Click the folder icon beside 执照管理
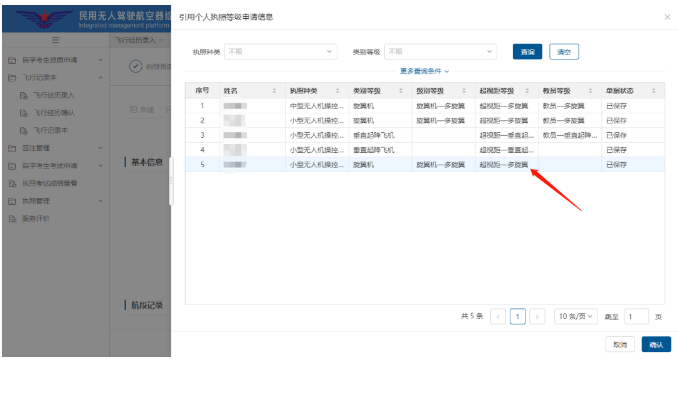 click(x=12, y=201)
